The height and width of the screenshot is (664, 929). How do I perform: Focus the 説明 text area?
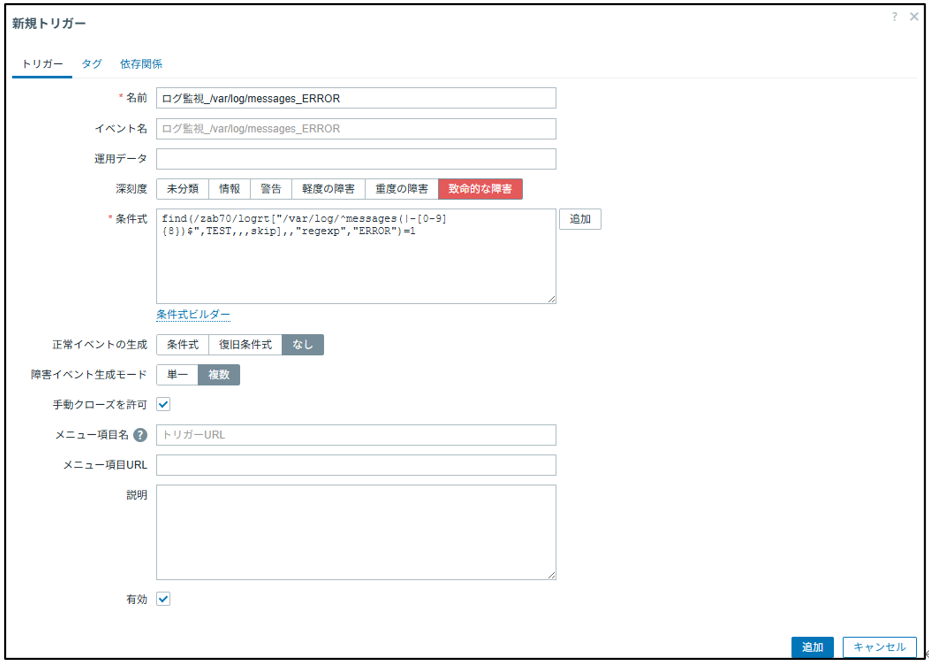(356, 532)
